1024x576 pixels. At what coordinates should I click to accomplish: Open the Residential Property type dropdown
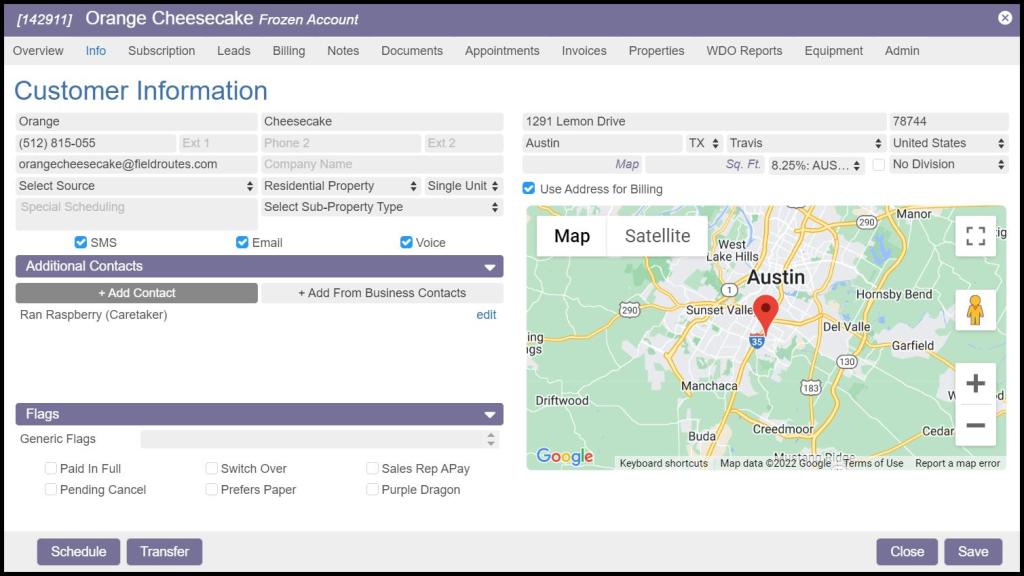(x=340, y=186)
